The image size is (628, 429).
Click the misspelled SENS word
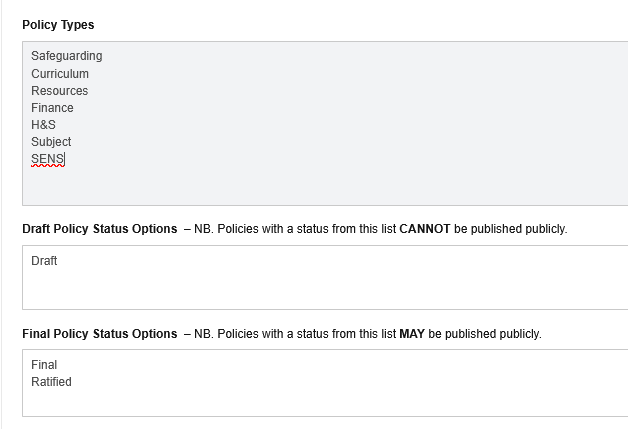[48, 159]
